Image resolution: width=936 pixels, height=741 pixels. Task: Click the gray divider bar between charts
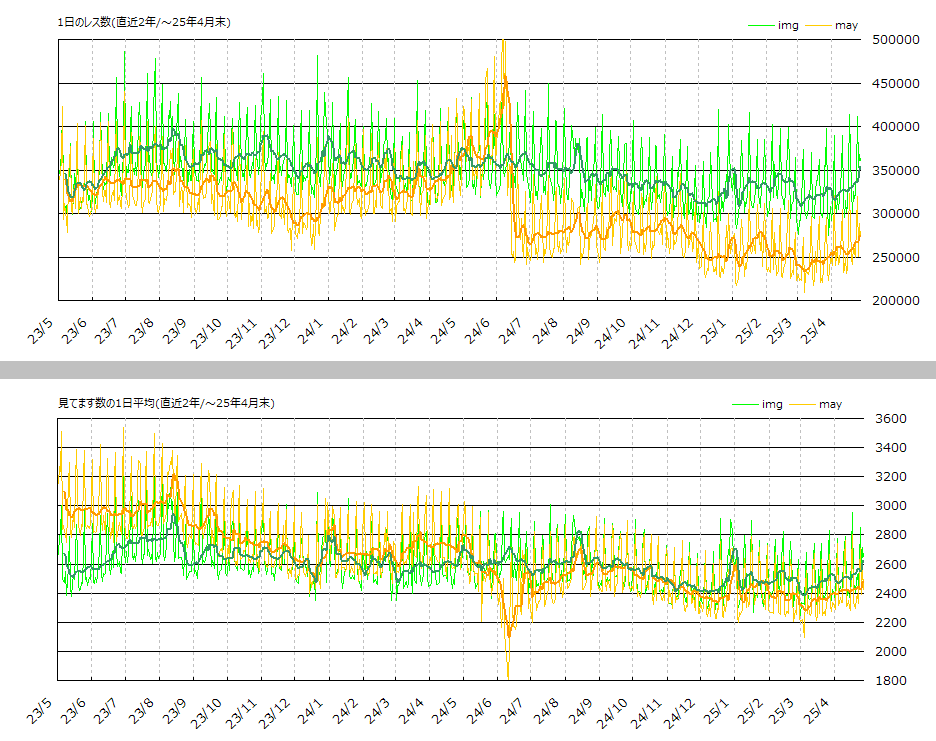[x=468, y=370]
